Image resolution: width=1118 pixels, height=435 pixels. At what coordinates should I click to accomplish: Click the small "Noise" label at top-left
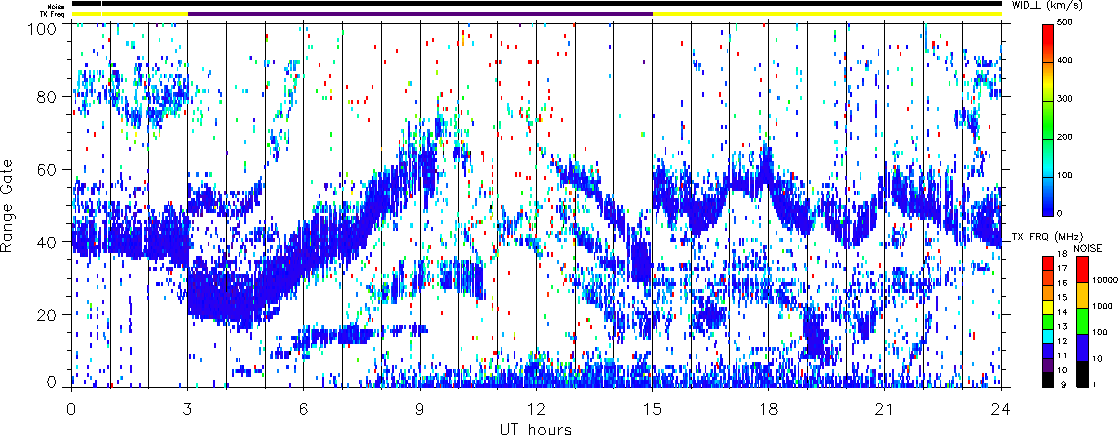(58, 6)
